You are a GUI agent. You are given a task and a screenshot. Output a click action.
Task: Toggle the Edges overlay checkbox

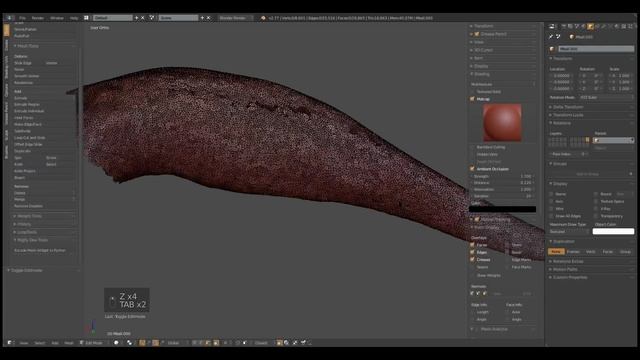tap(472, 252)
